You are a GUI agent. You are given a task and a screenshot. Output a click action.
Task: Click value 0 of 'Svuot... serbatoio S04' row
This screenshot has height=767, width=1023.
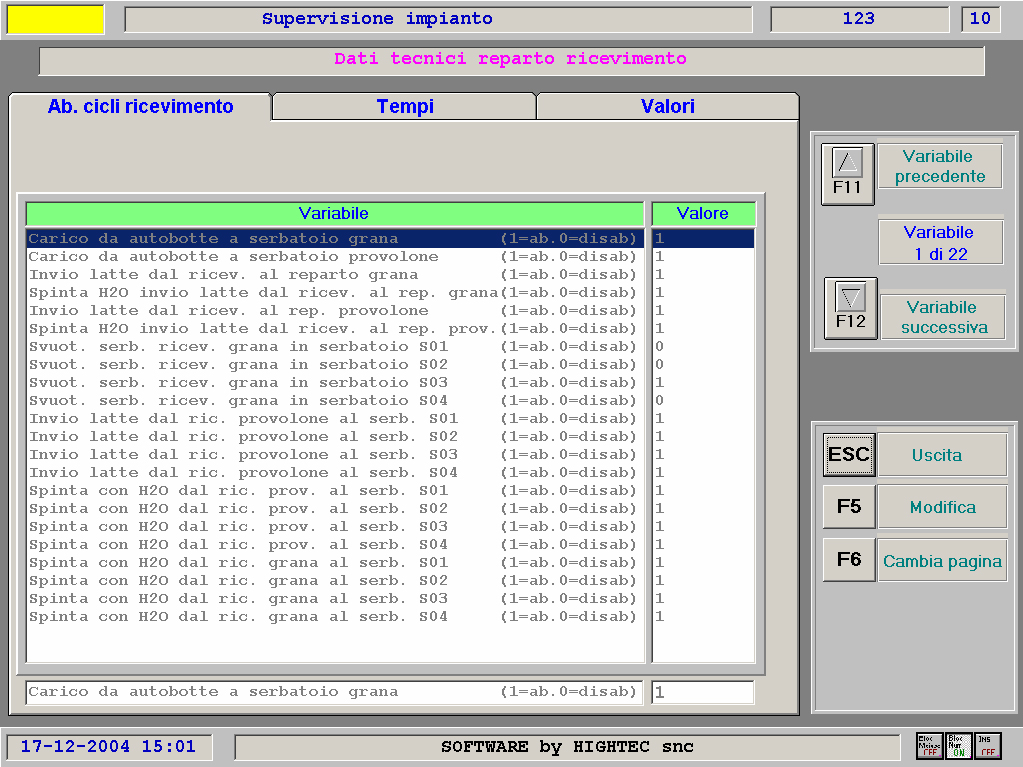660,401
